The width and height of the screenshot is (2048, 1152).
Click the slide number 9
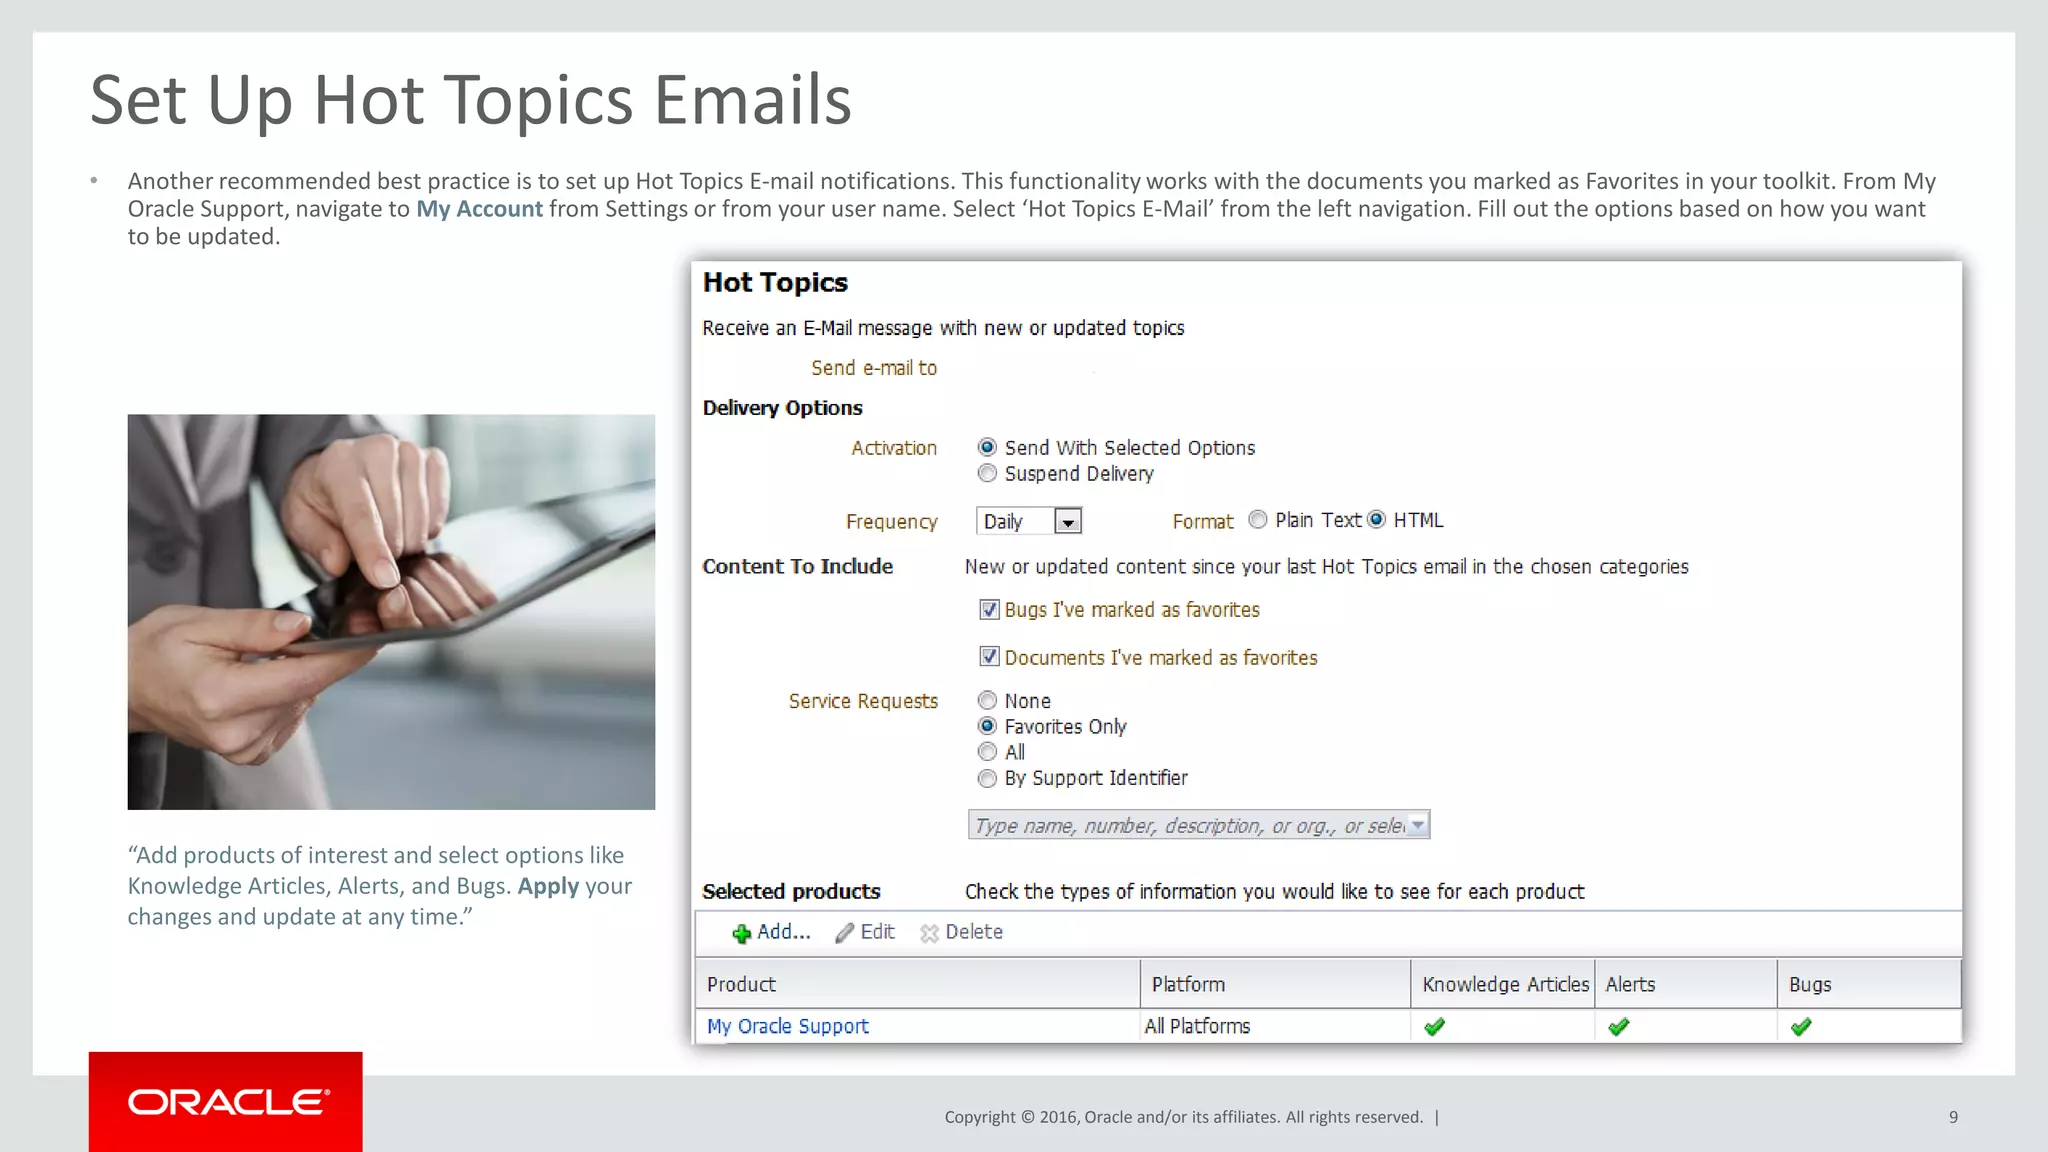(1953, 1117)
